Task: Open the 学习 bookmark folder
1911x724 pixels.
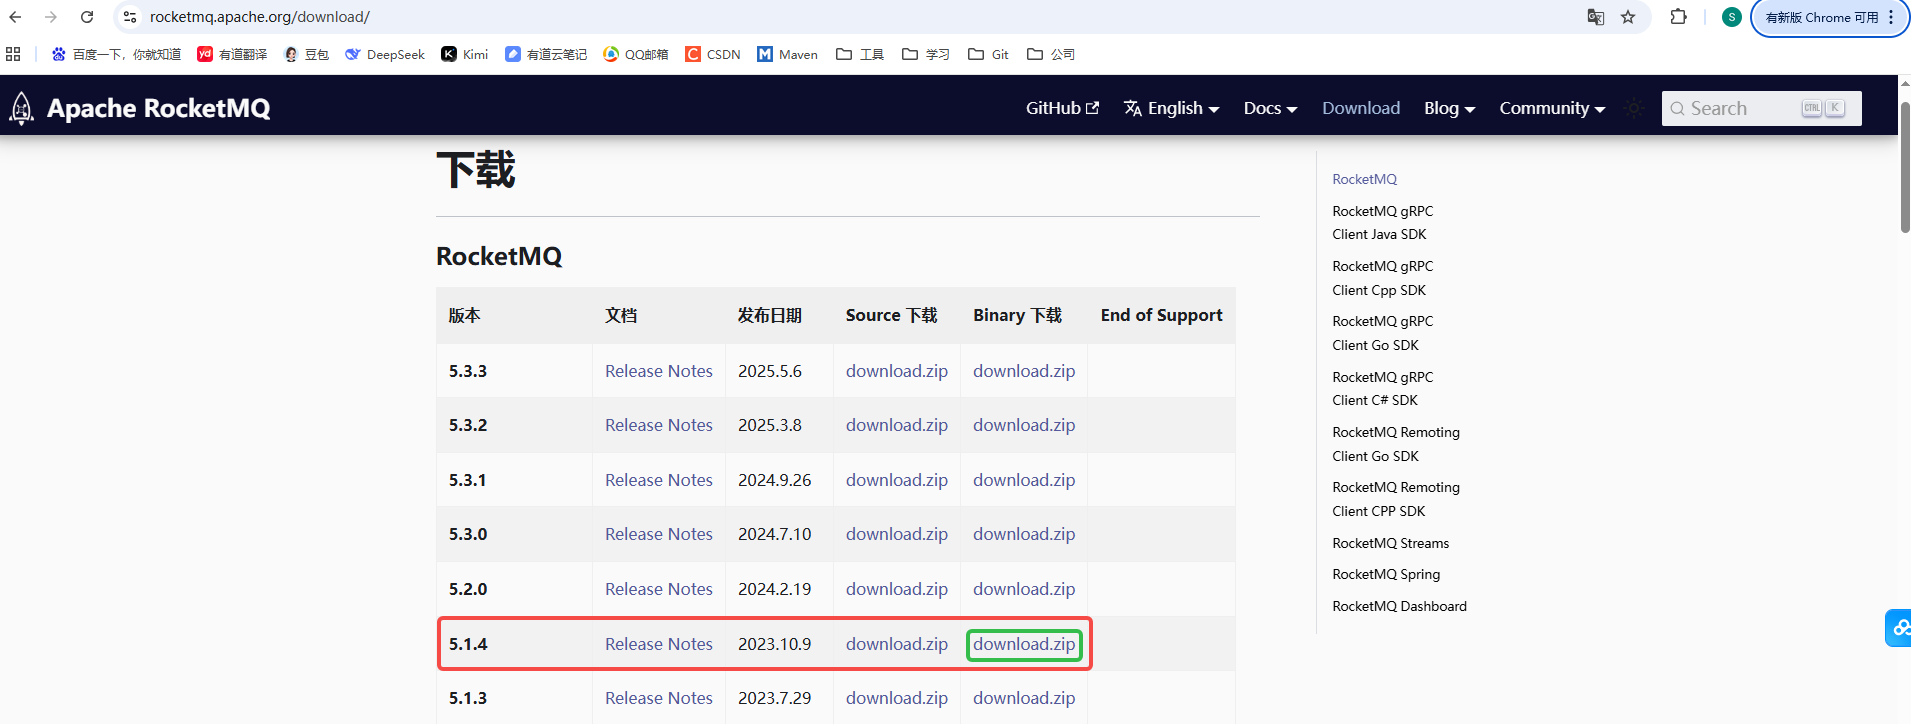Action: click(x=926, y=54)
